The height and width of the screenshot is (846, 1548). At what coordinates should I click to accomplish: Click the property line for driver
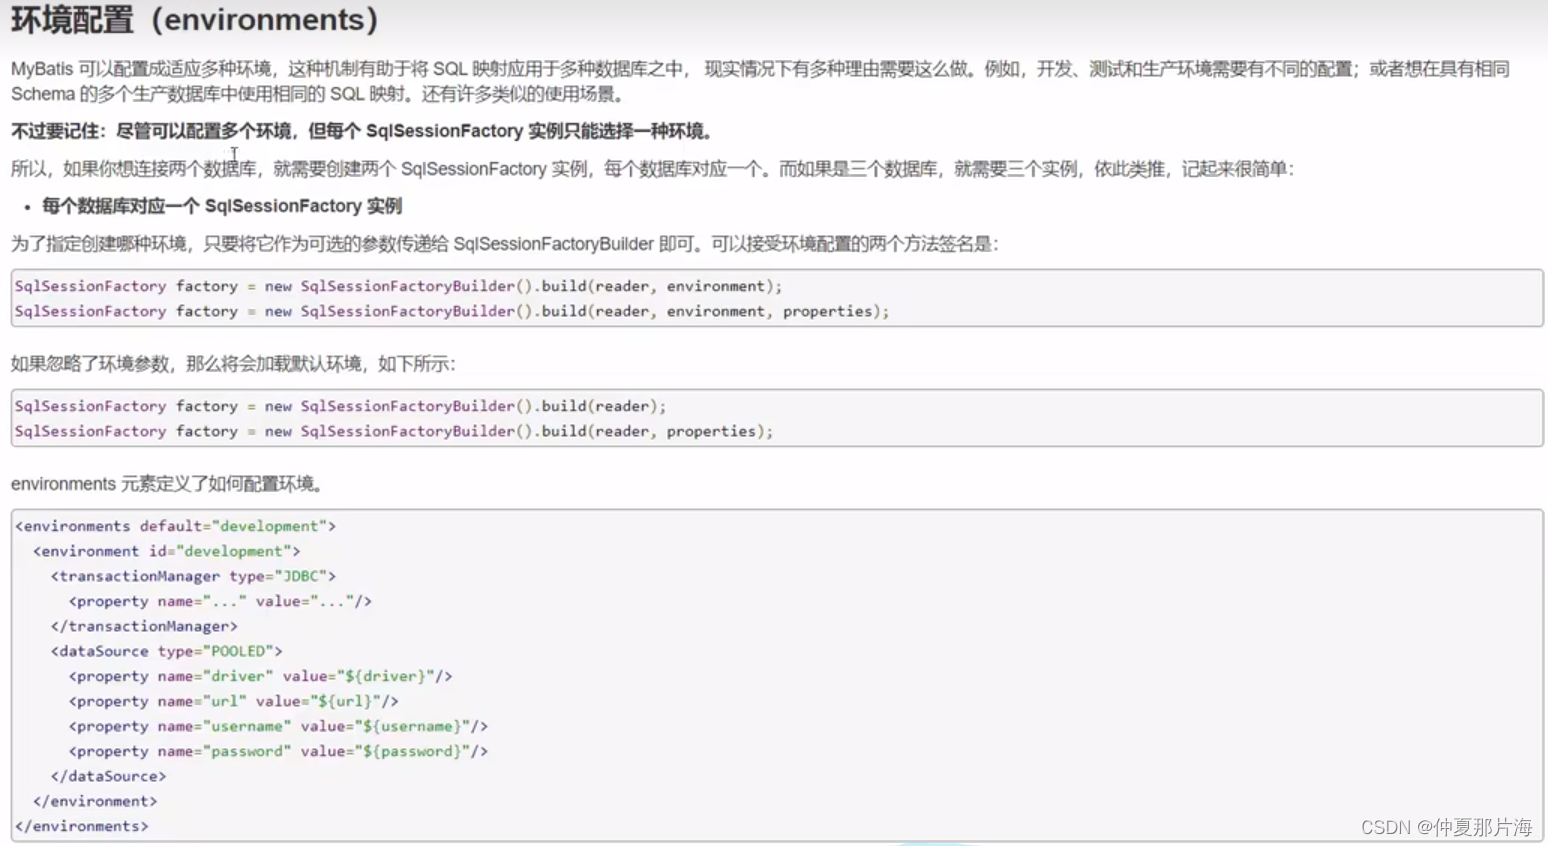(260, 676)
